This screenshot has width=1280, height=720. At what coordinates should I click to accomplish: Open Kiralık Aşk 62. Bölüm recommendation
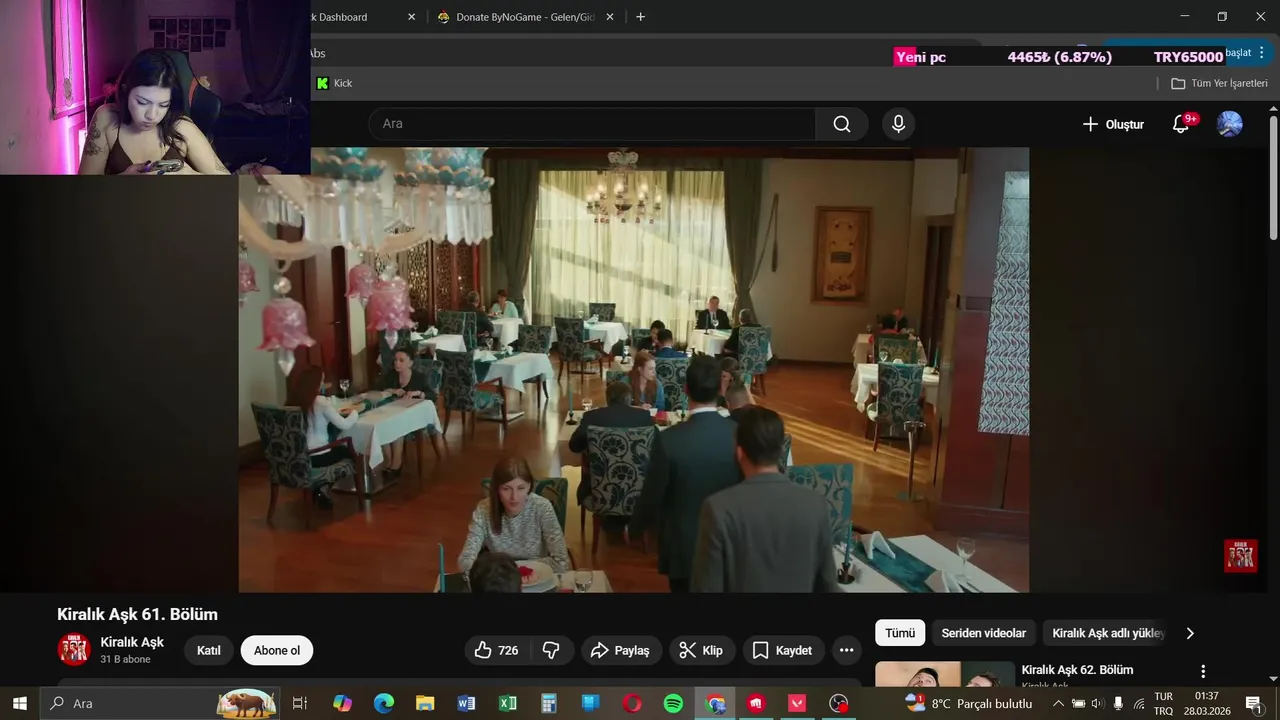point(1077,670)
